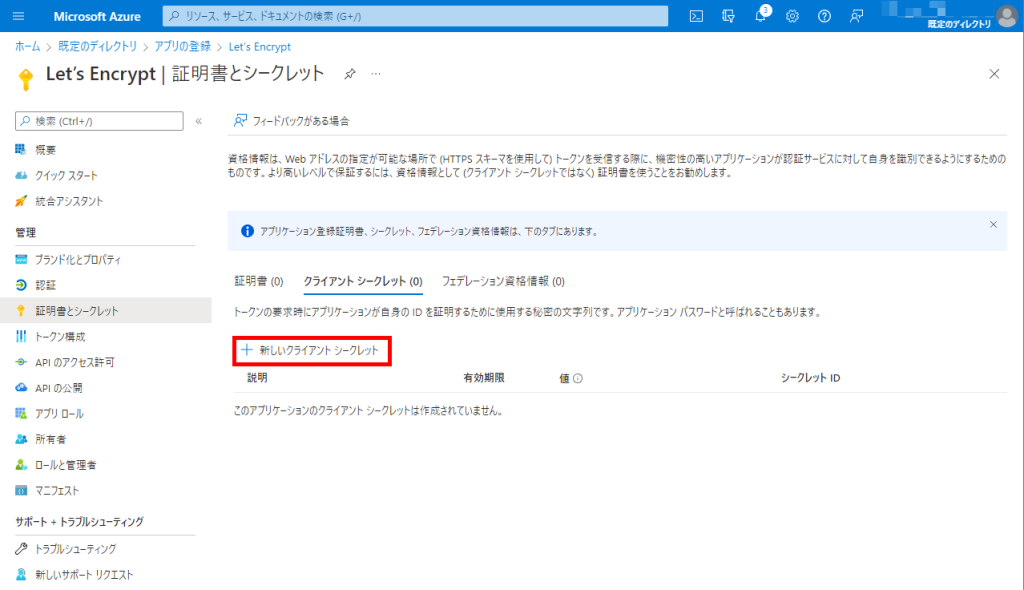The width and height of the screenshot is (1024, 590).
Task: Select the クライアント シークレット (0) tab
Action: pyautogui.click(x=363, y=282)
